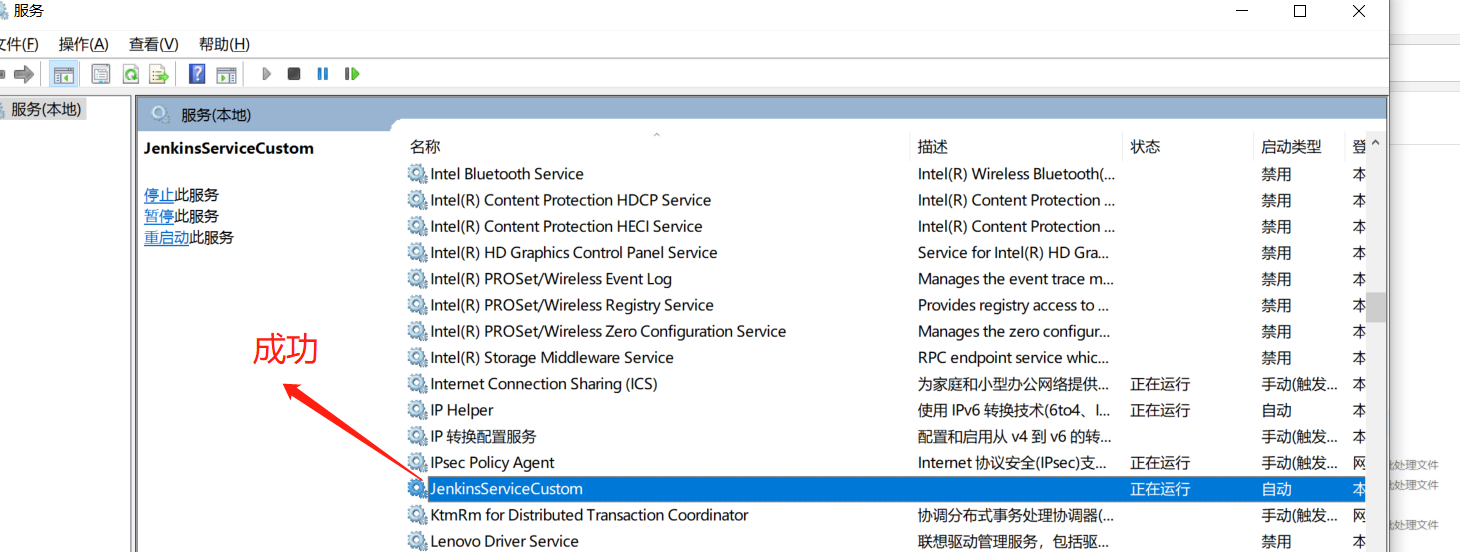Click JenkinsServiceCustom heading in detail pane
This screenshot has width=1460, height=552.
click(x=229, y=148)
